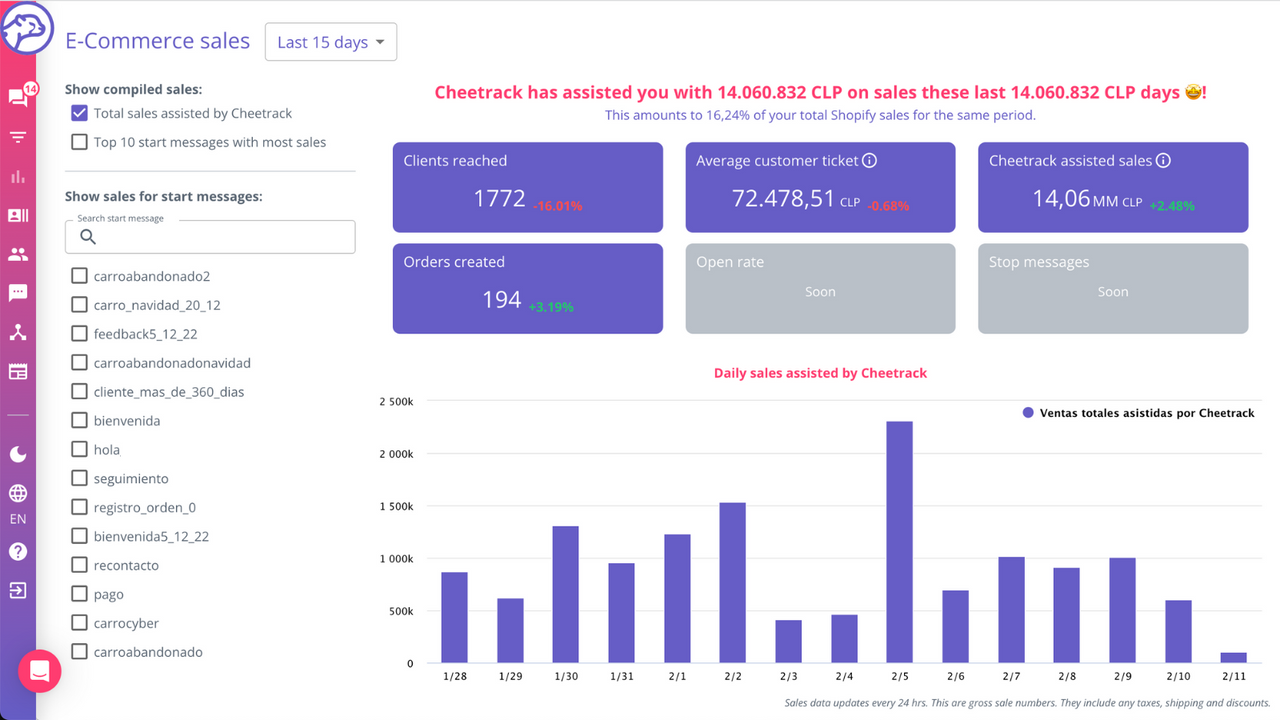
Task: Select the Average customer ticket card
Action: (x=820, y=187)
